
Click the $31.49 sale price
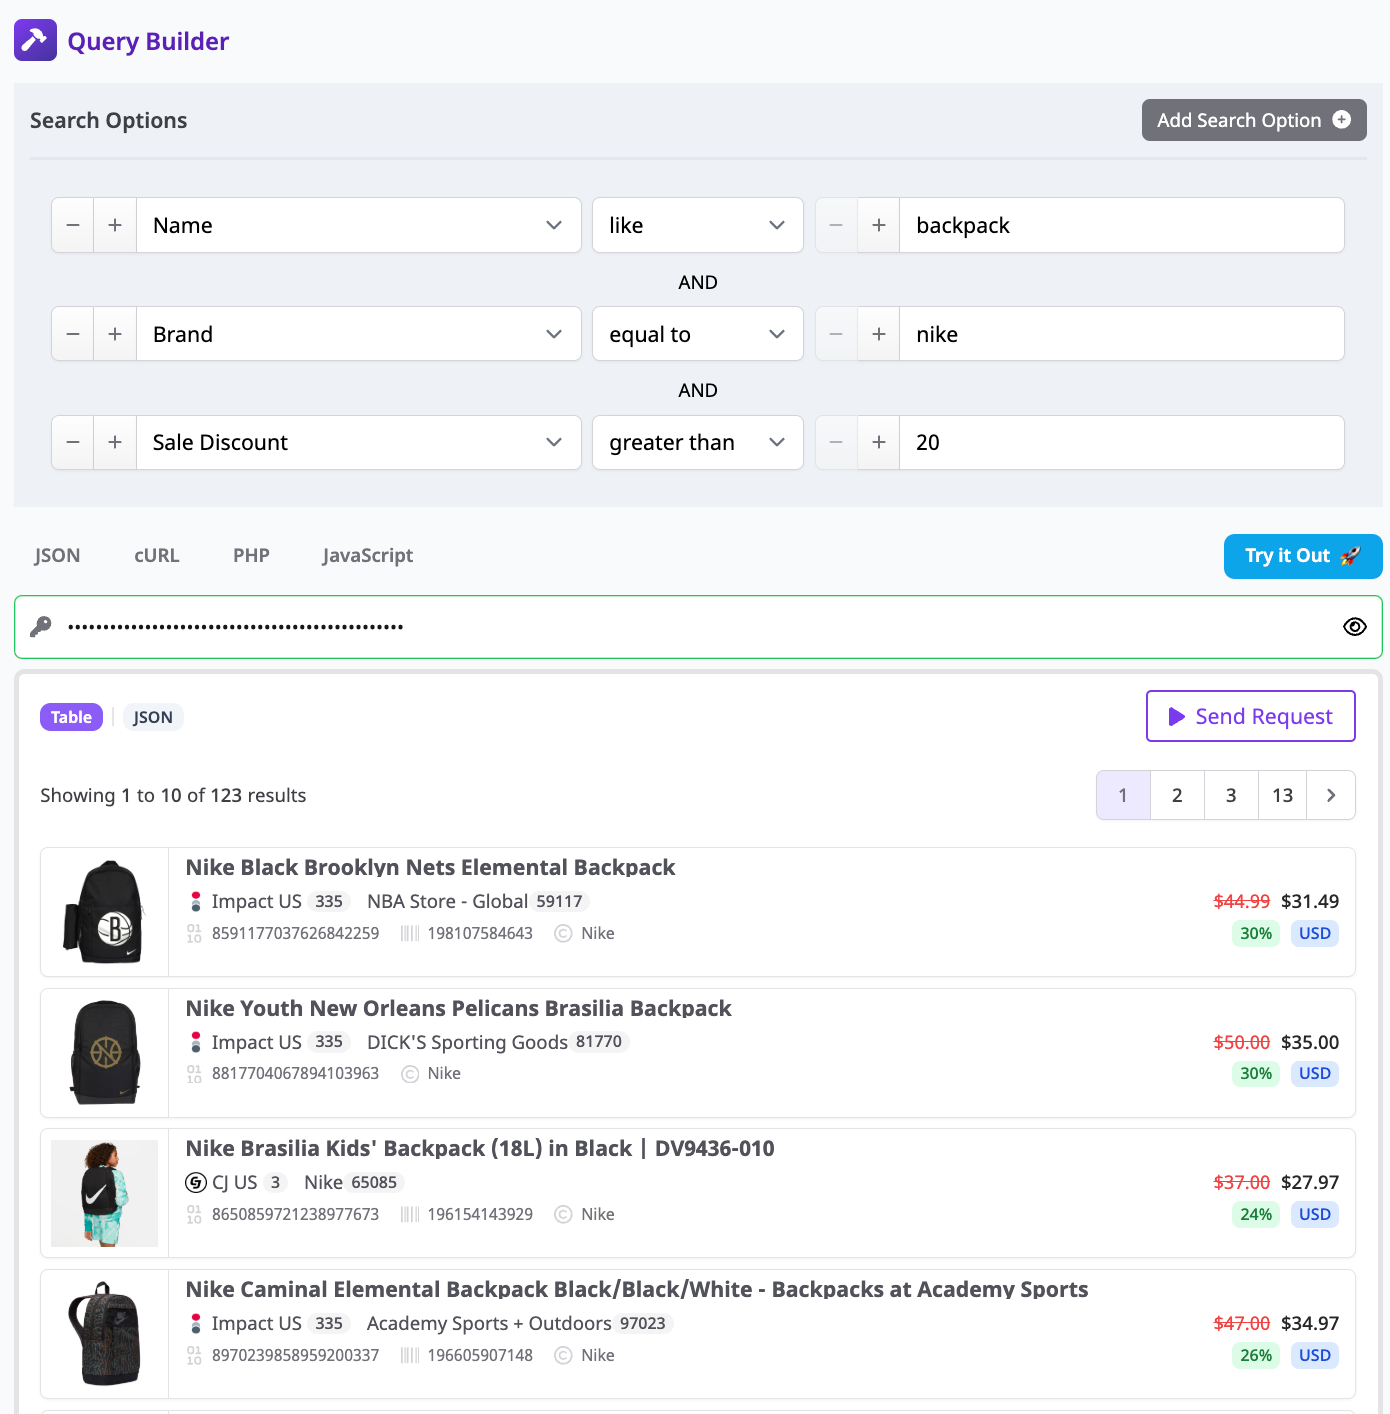click(1310, 901)
